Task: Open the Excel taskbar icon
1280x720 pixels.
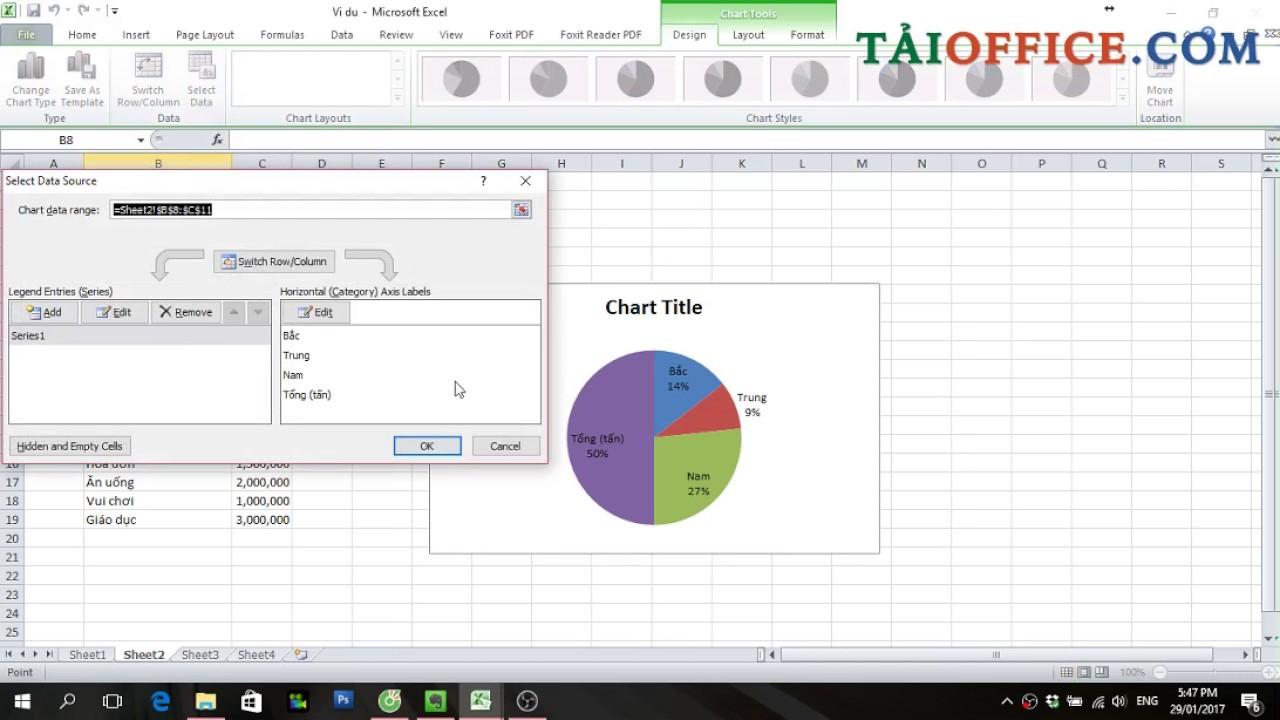Action: [x=481, y=701]
